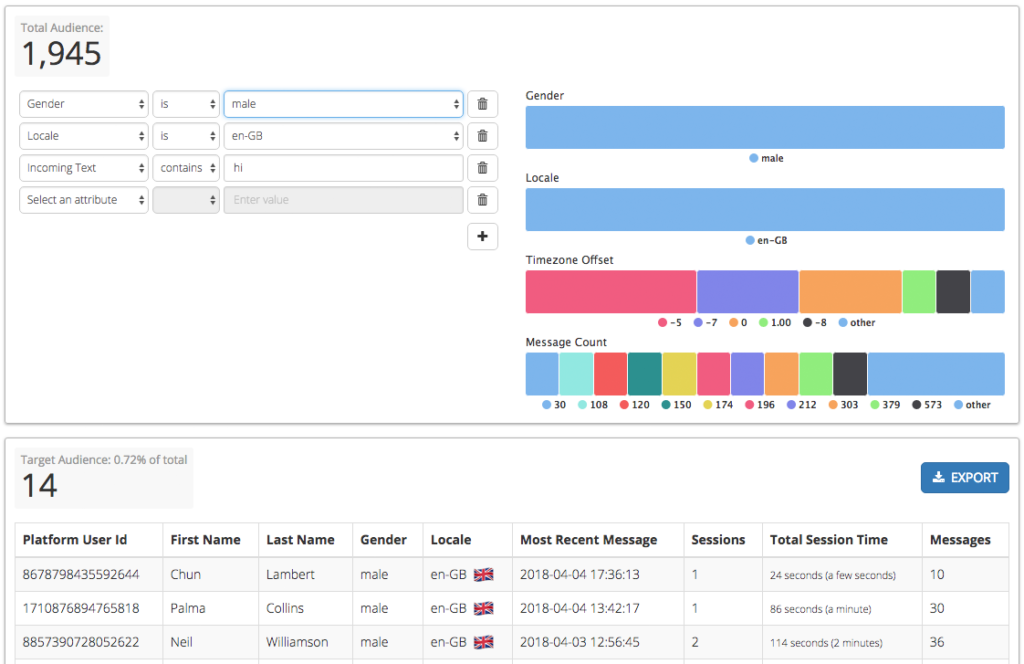Export the target audience list
This screenshot has width=1024, height=664.
pyautogui.click(x=965, y=477)
